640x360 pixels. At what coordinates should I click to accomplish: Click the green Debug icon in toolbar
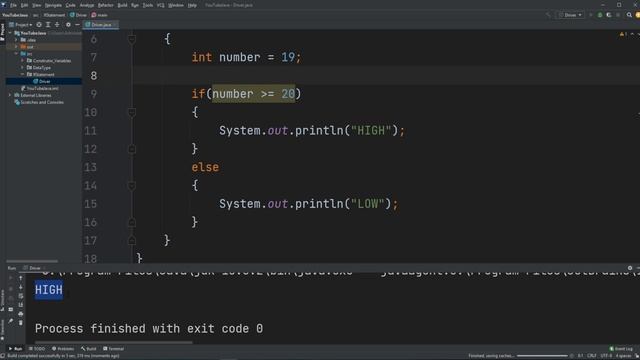pos(600,15)
